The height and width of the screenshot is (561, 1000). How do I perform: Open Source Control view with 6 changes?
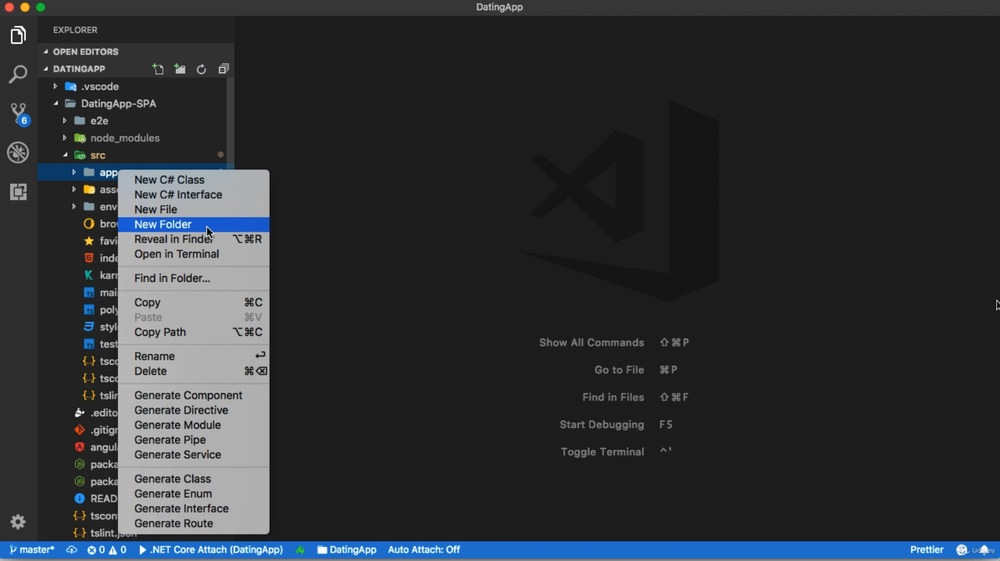[x=18, y=113]
